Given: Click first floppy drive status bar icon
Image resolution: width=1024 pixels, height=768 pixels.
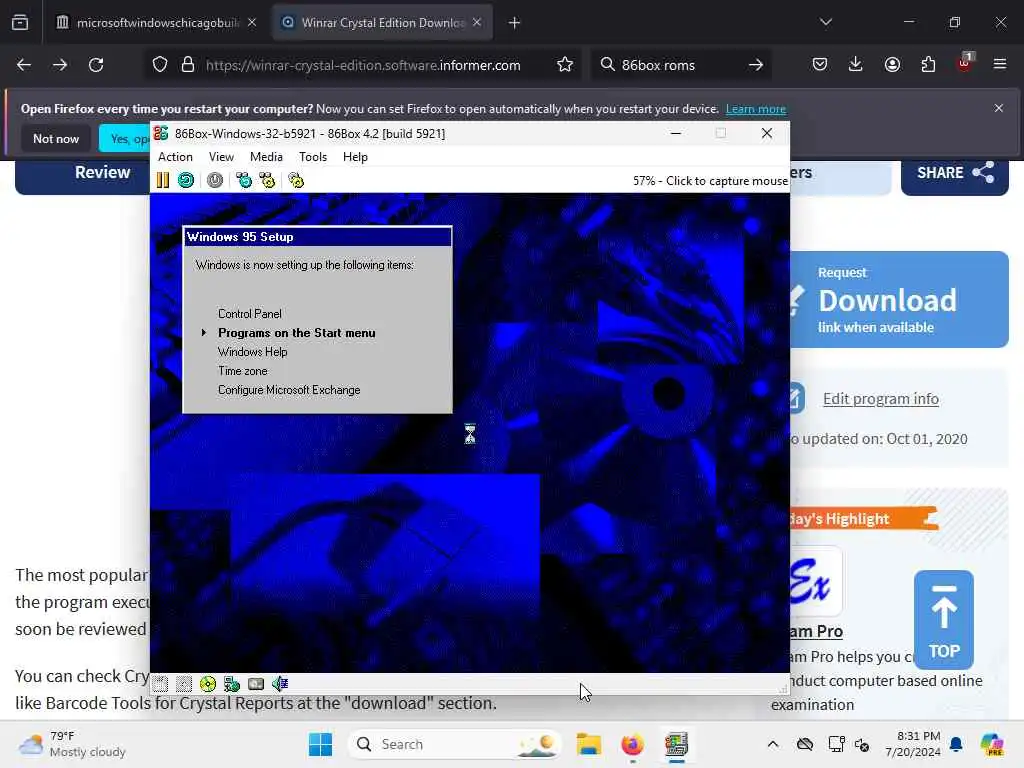Looking at the screenshot, I should coord(161,684).
